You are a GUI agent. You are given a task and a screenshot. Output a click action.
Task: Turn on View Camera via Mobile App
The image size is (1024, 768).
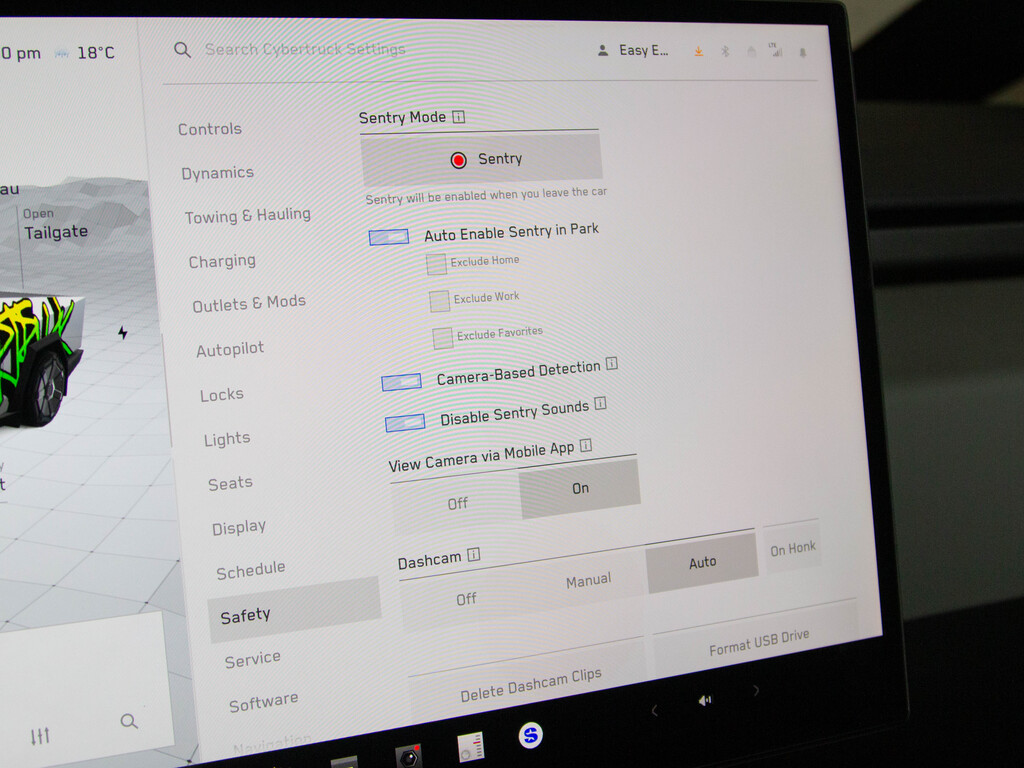[580, 488]
